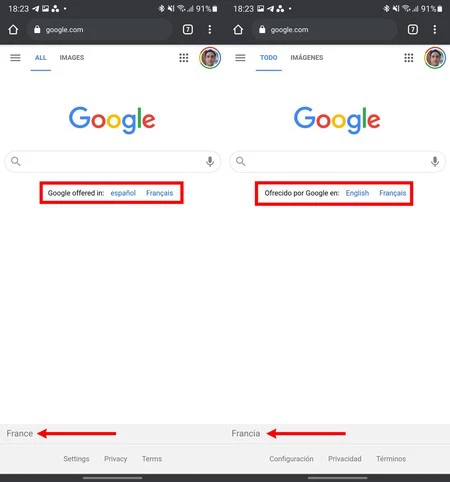Open Google apps grid on English page
The height and width of the screenshot is (482, 450).
click(184, 58)
